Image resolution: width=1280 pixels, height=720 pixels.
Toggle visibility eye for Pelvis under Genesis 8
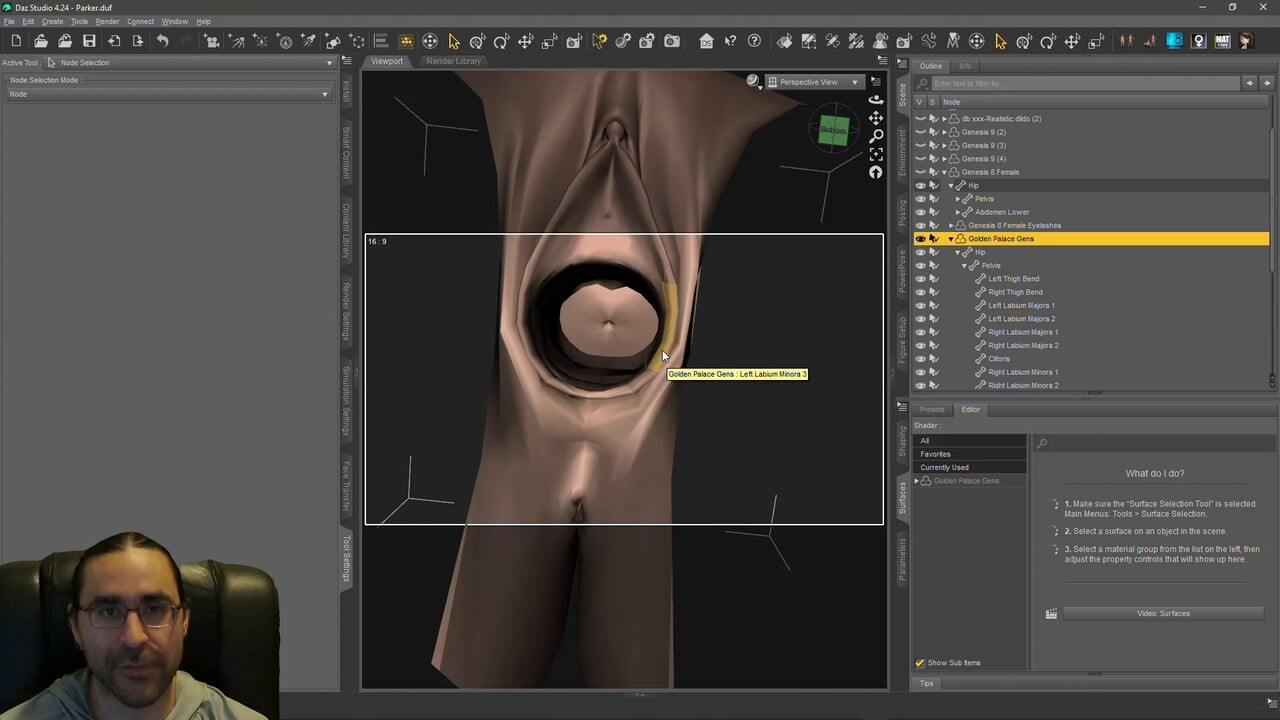(x=920, y=199)
